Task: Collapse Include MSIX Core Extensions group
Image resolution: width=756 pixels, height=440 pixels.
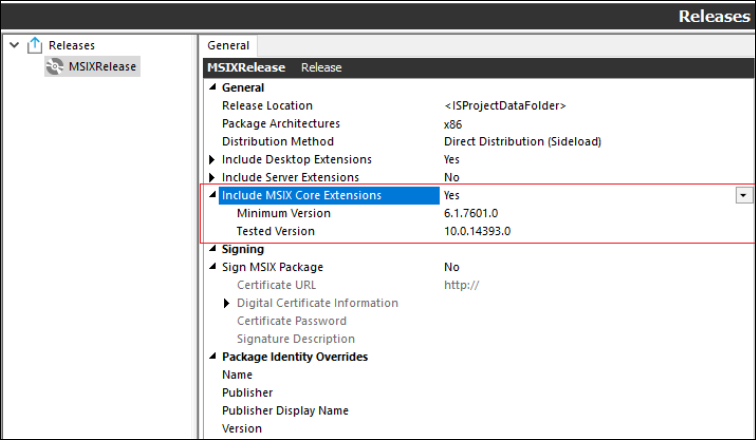Action: 212,196
